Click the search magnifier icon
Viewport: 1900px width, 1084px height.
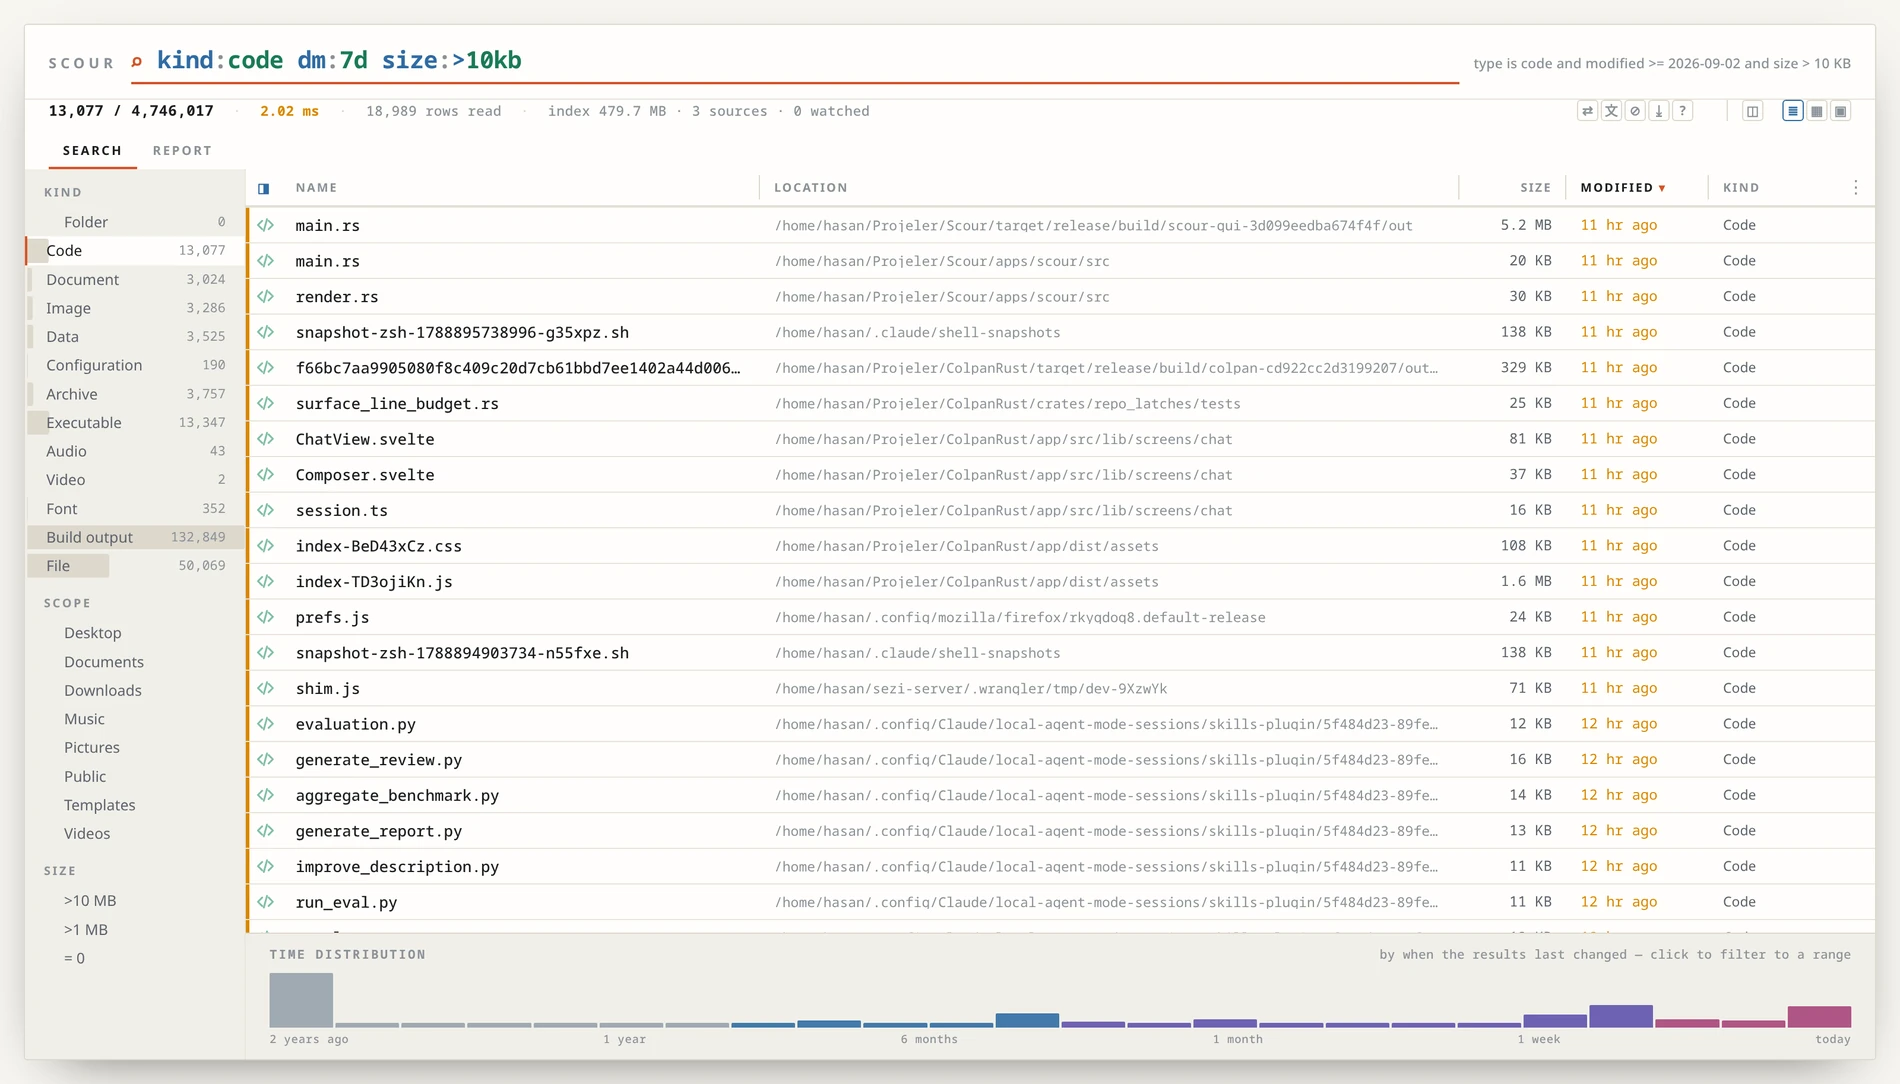tap(137, 62)
